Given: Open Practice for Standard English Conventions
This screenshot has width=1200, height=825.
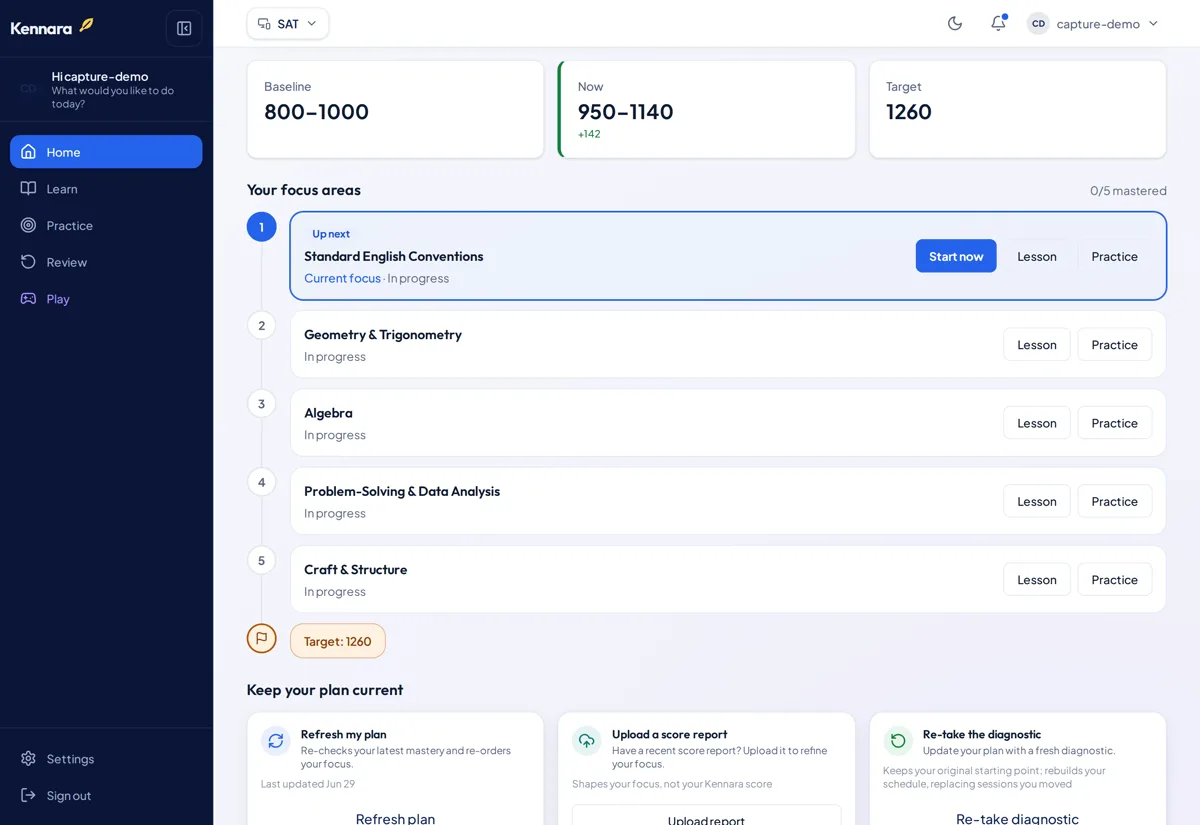Looking at the screenshot, I should coord(1115,256).
